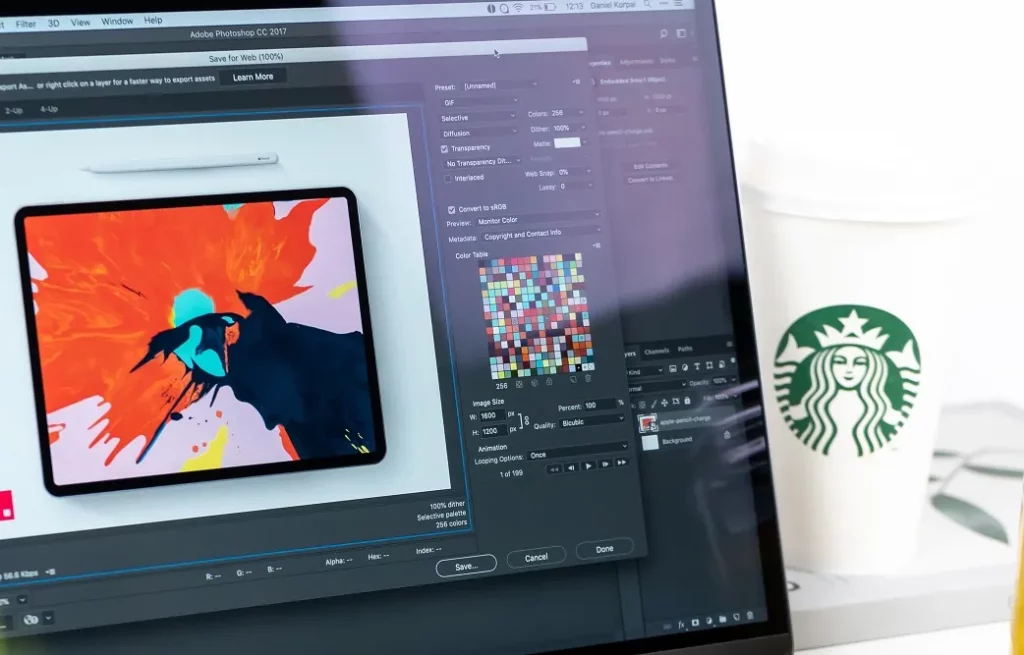Image resolution: width=1024 pixels, height=655 pixels.
Task: Open the Looping Options dropdown
Action: 577,452
